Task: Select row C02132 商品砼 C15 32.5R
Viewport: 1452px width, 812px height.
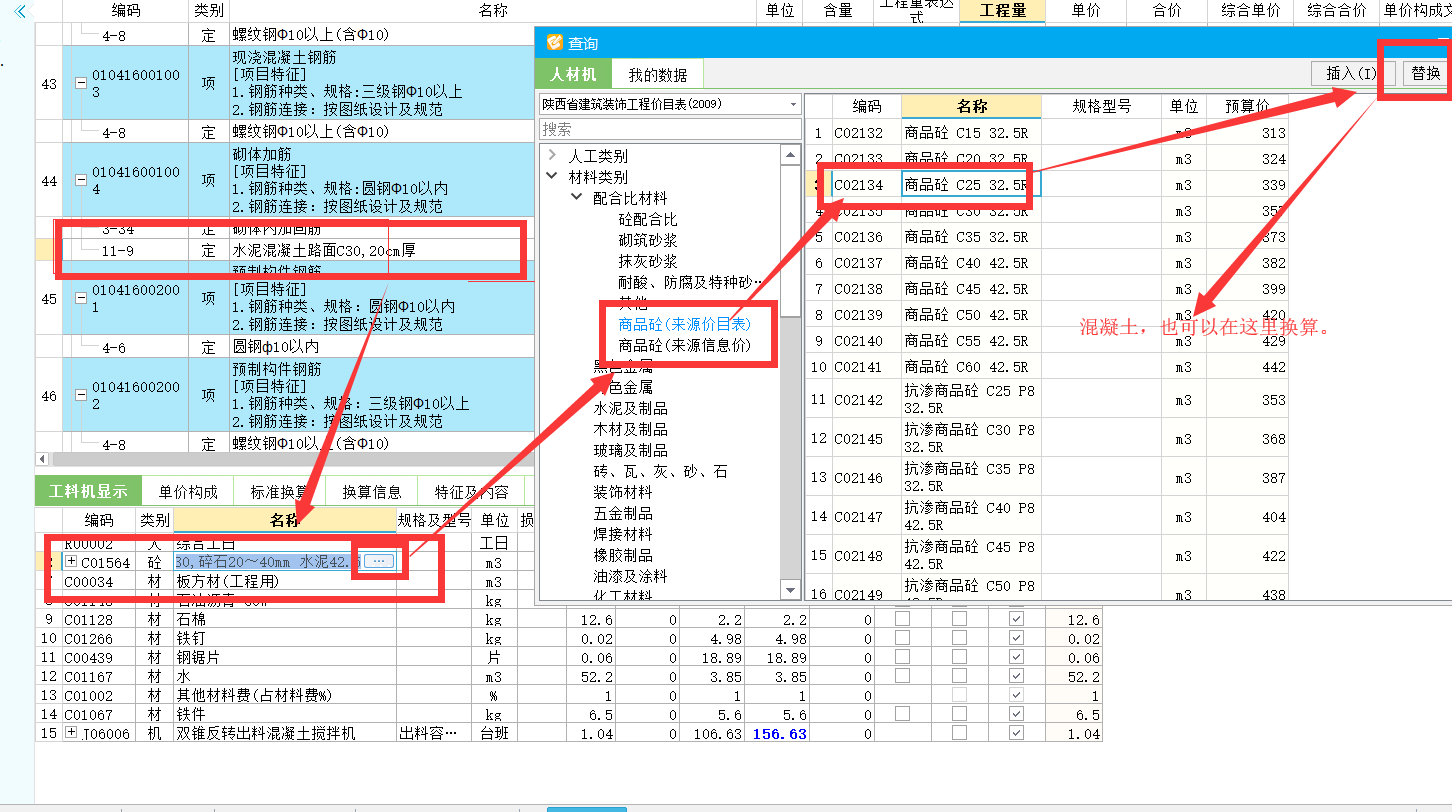Action: 1047,132
